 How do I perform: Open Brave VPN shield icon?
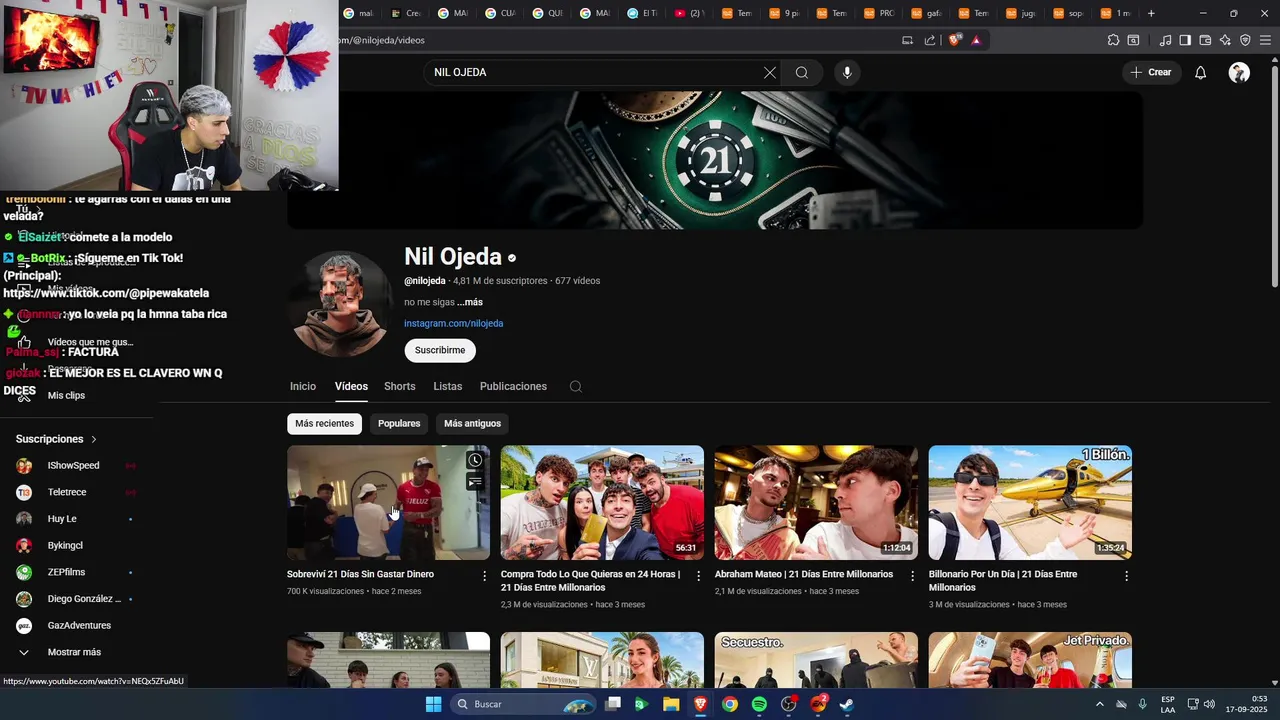(1245, 40)
